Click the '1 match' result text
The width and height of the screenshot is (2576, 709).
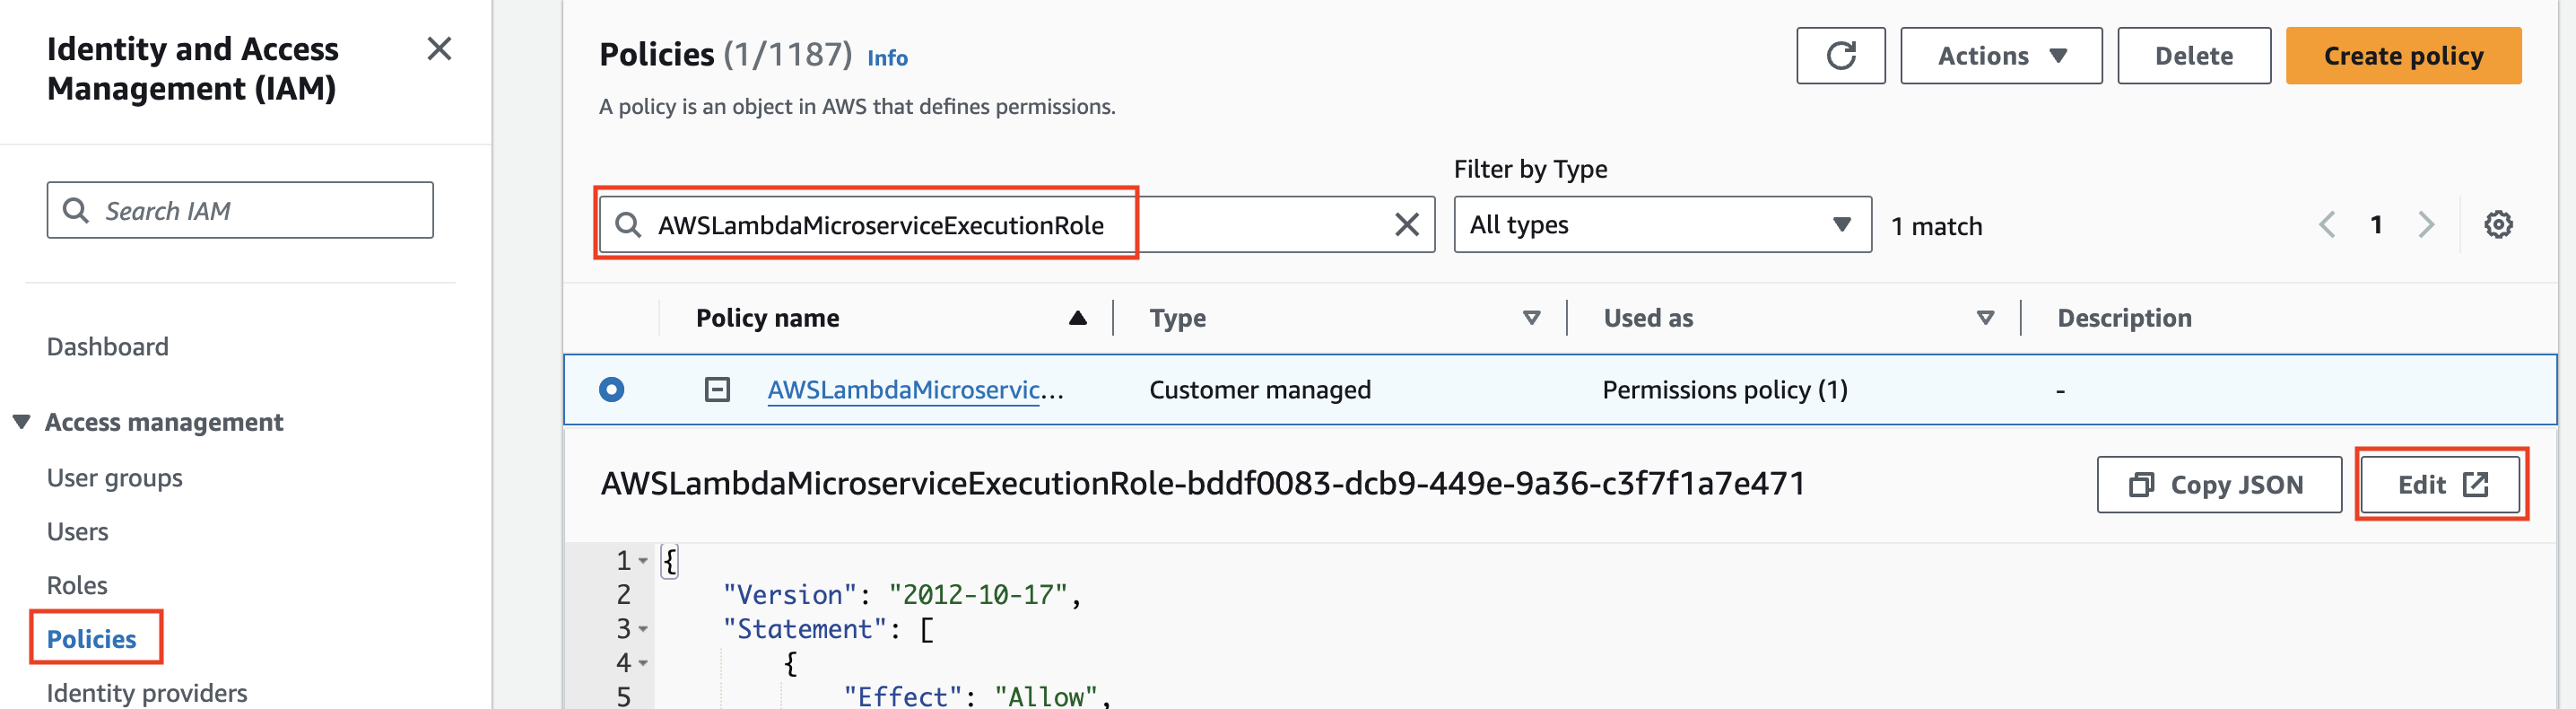click(1936, 226)
